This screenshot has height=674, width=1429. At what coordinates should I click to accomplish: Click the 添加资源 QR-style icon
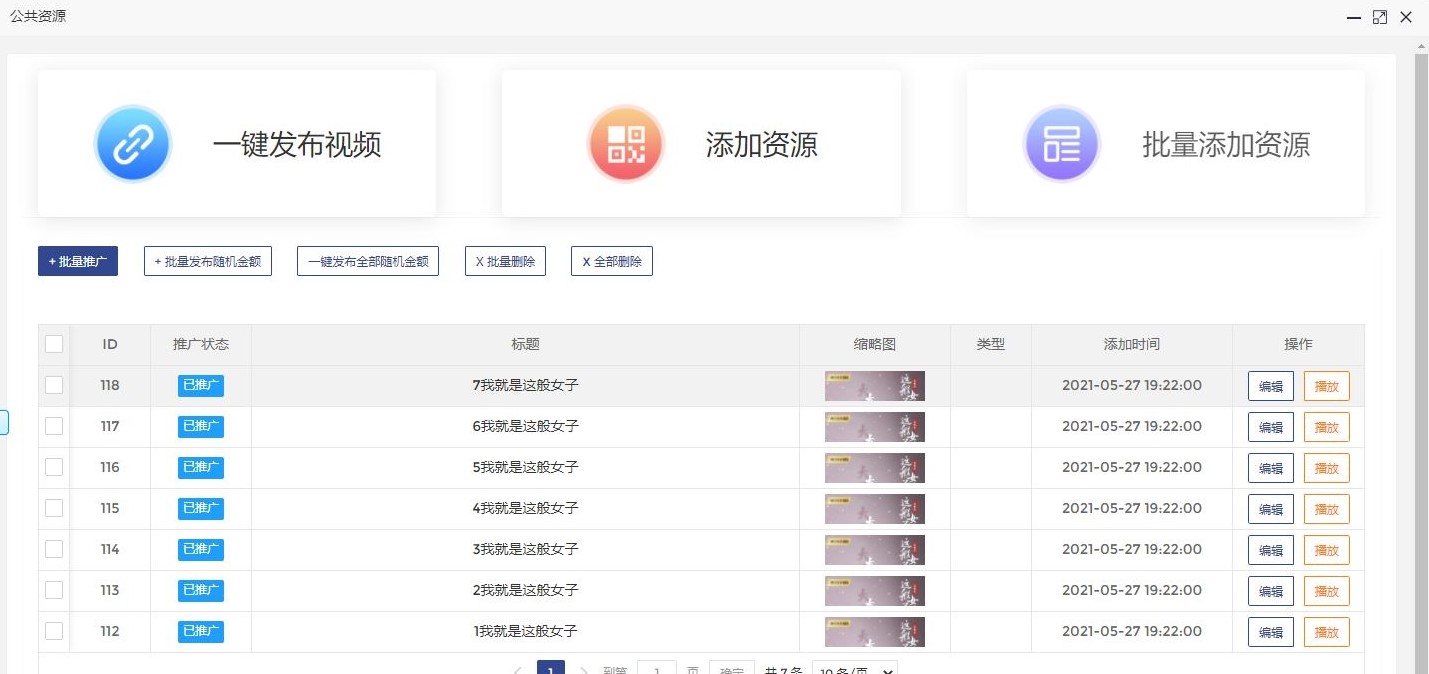tap(626, 142)
